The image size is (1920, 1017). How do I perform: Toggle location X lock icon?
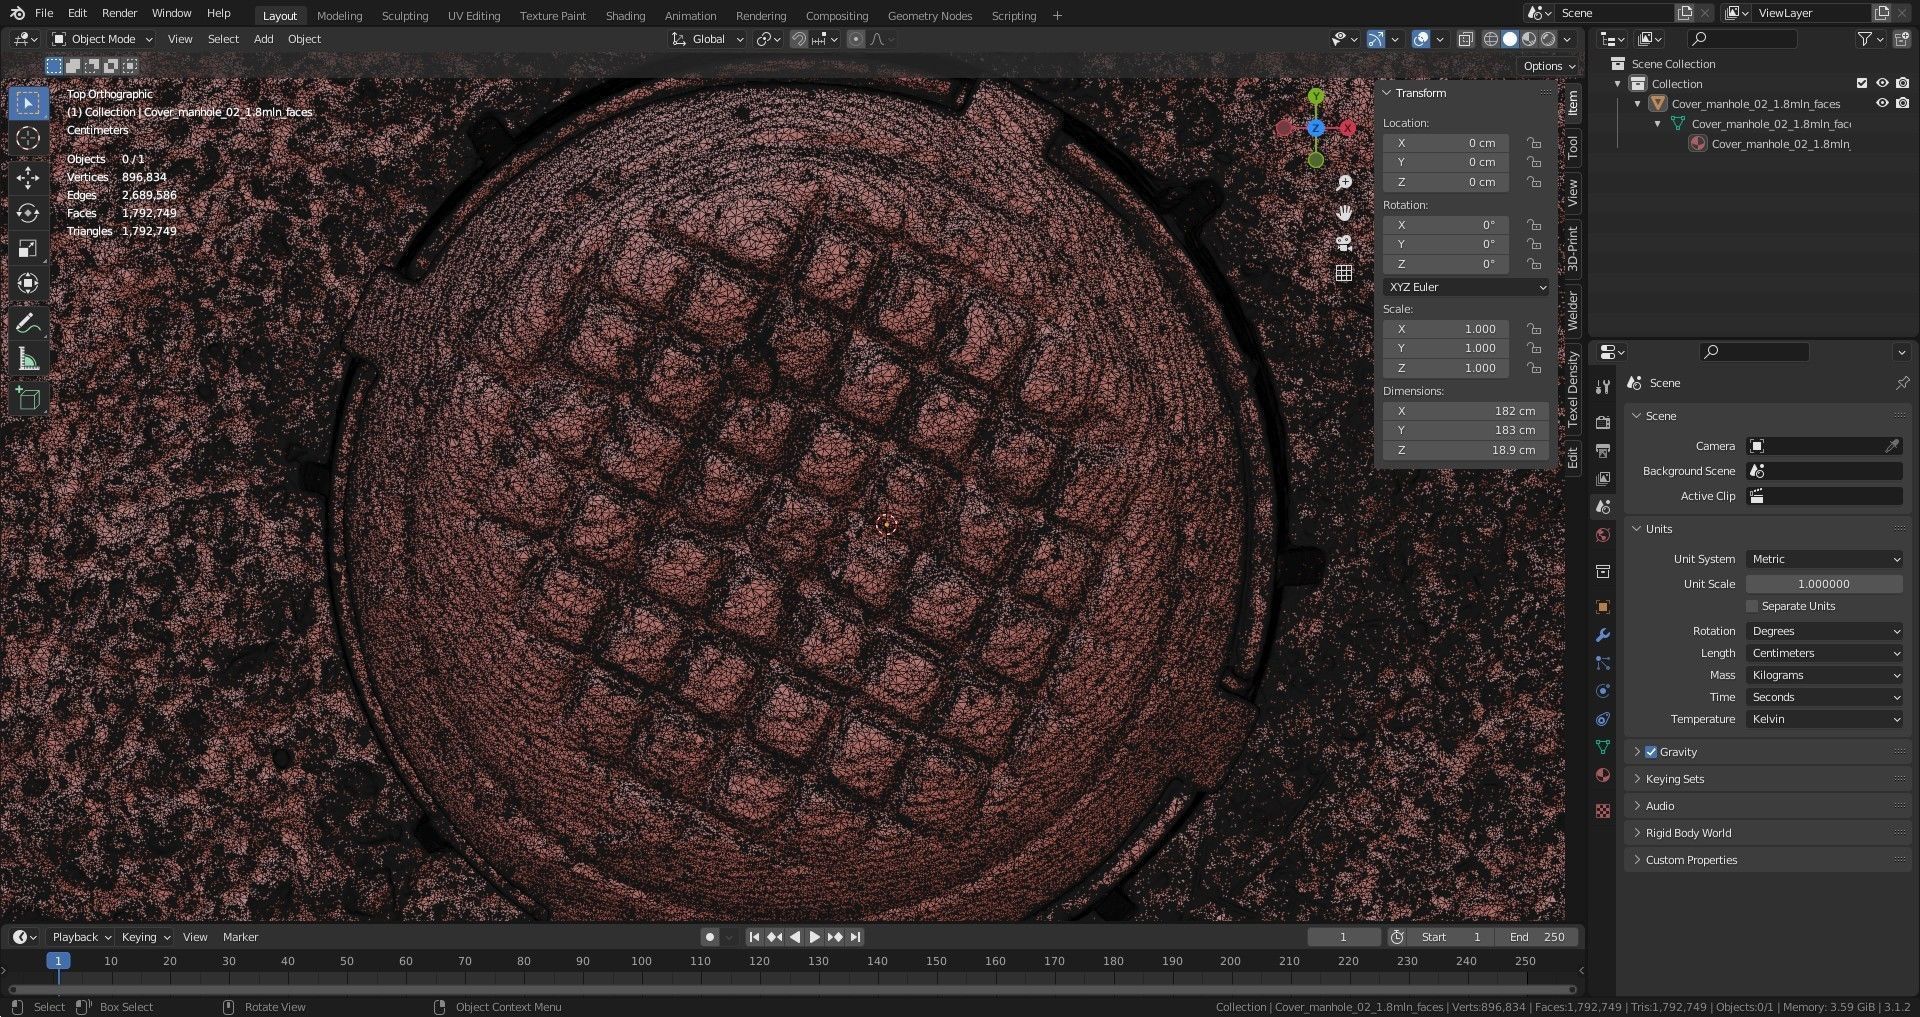[1534, 143]
